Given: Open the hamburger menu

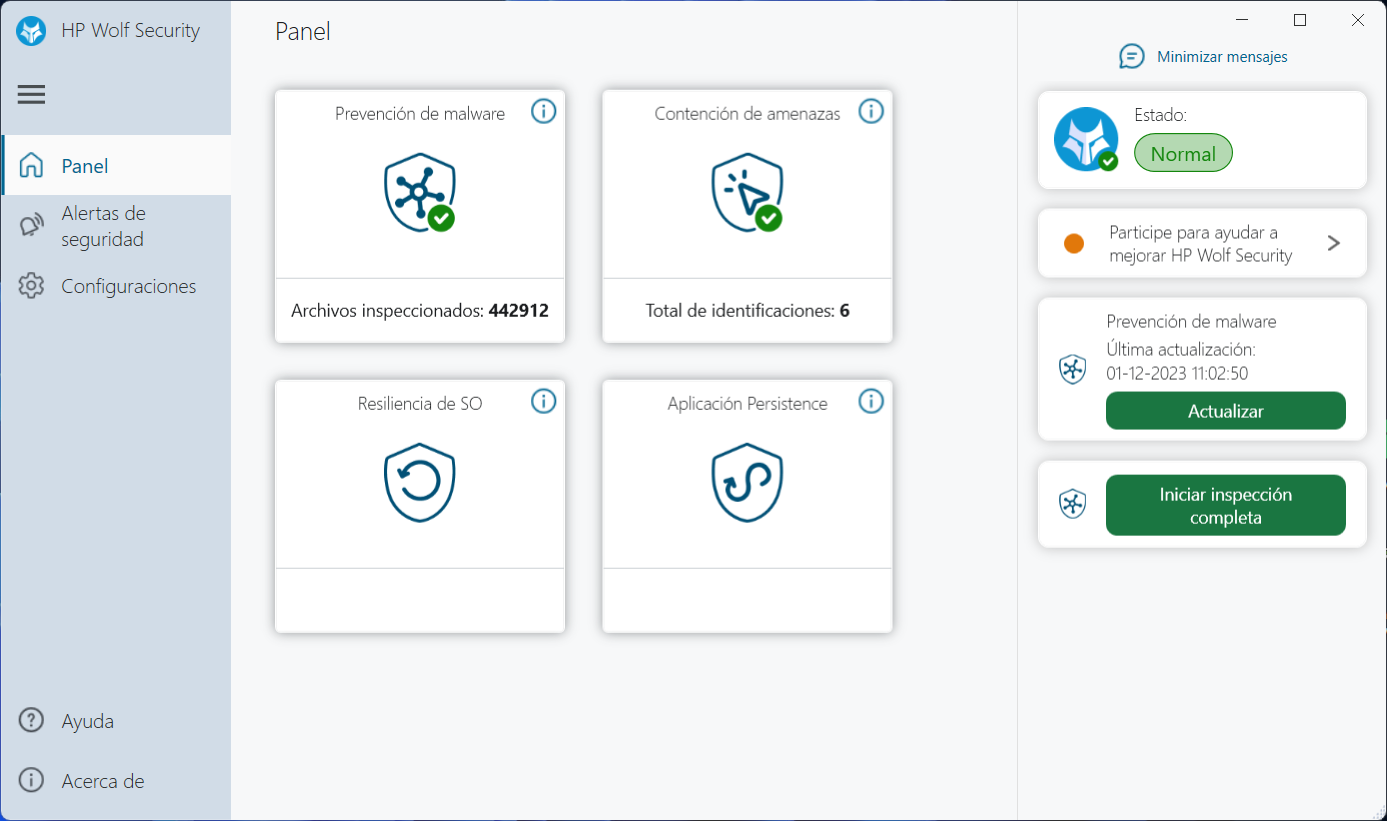Looking at the screenshot, I should [31, 95].
